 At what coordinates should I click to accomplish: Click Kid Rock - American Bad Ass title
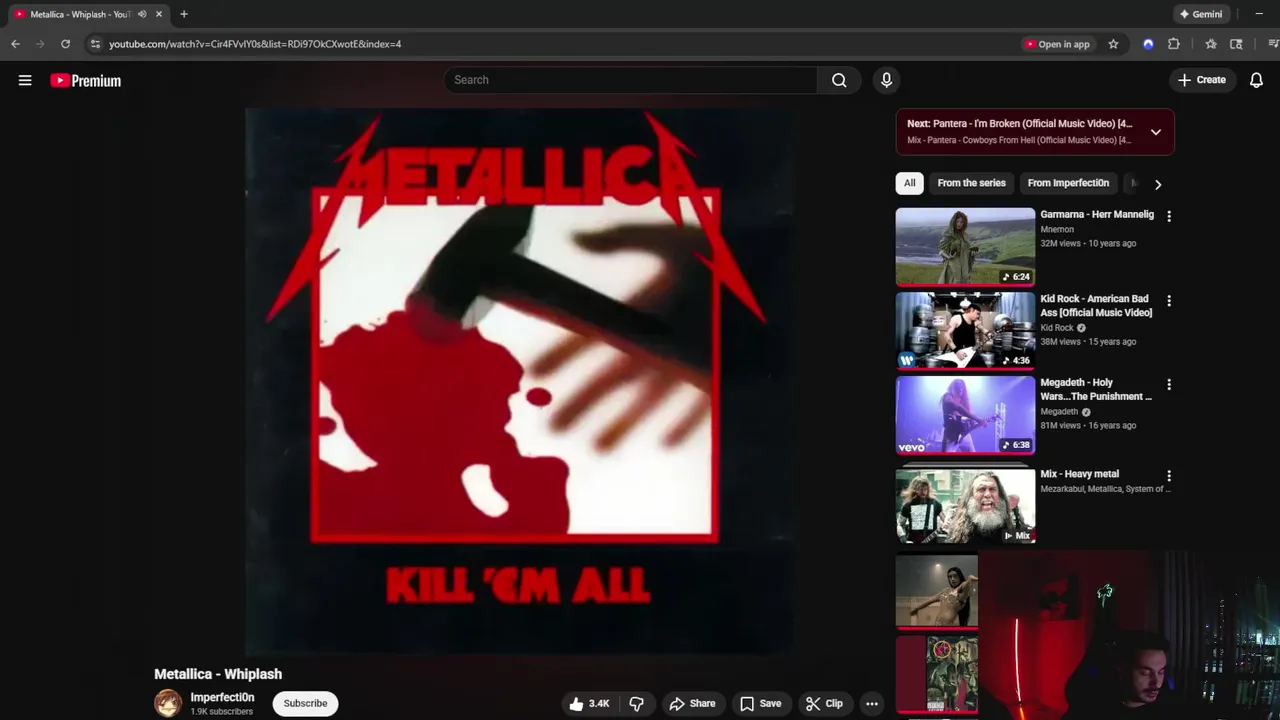(1096, 305)
